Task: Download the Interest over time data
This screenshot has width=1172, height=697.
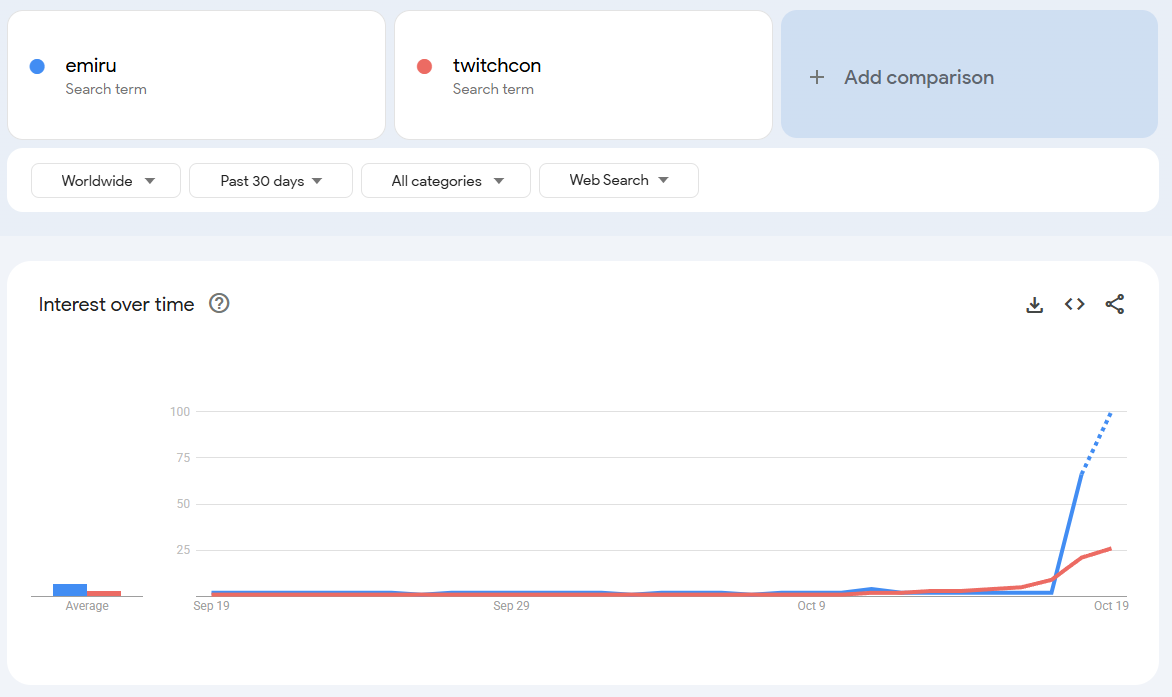Action: [x=1034, y=305]
